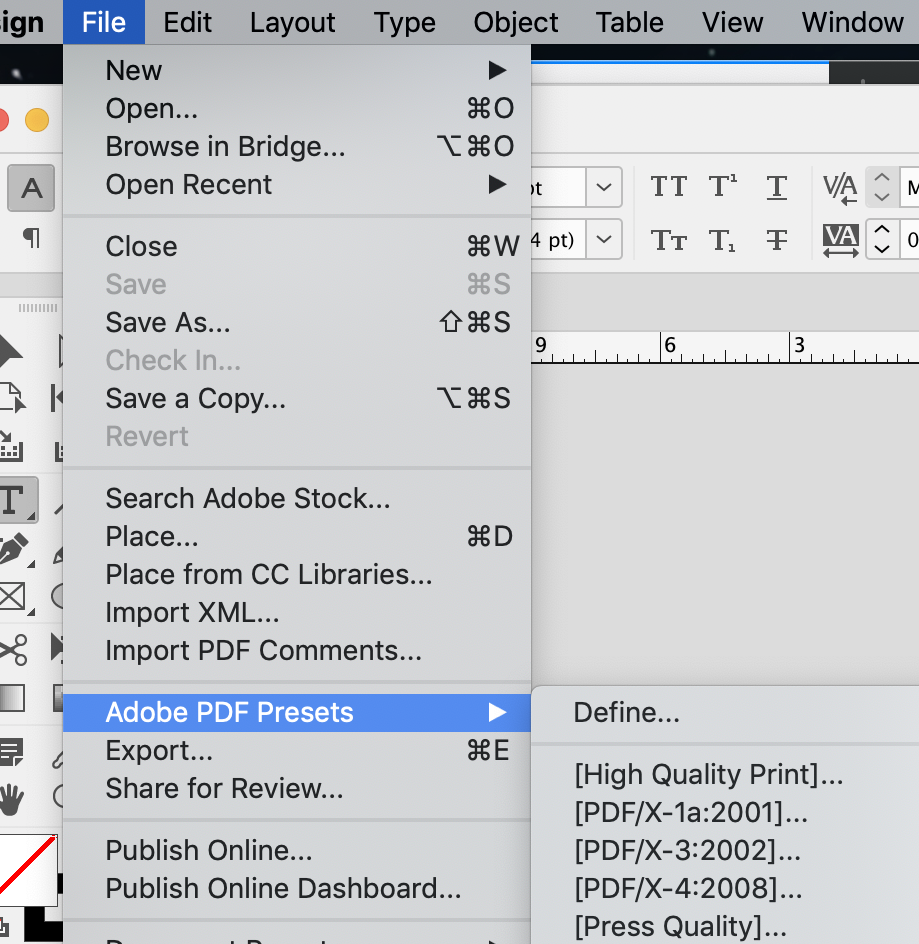
Task: Toggle All Caps formatting
Action: (669, 186)
